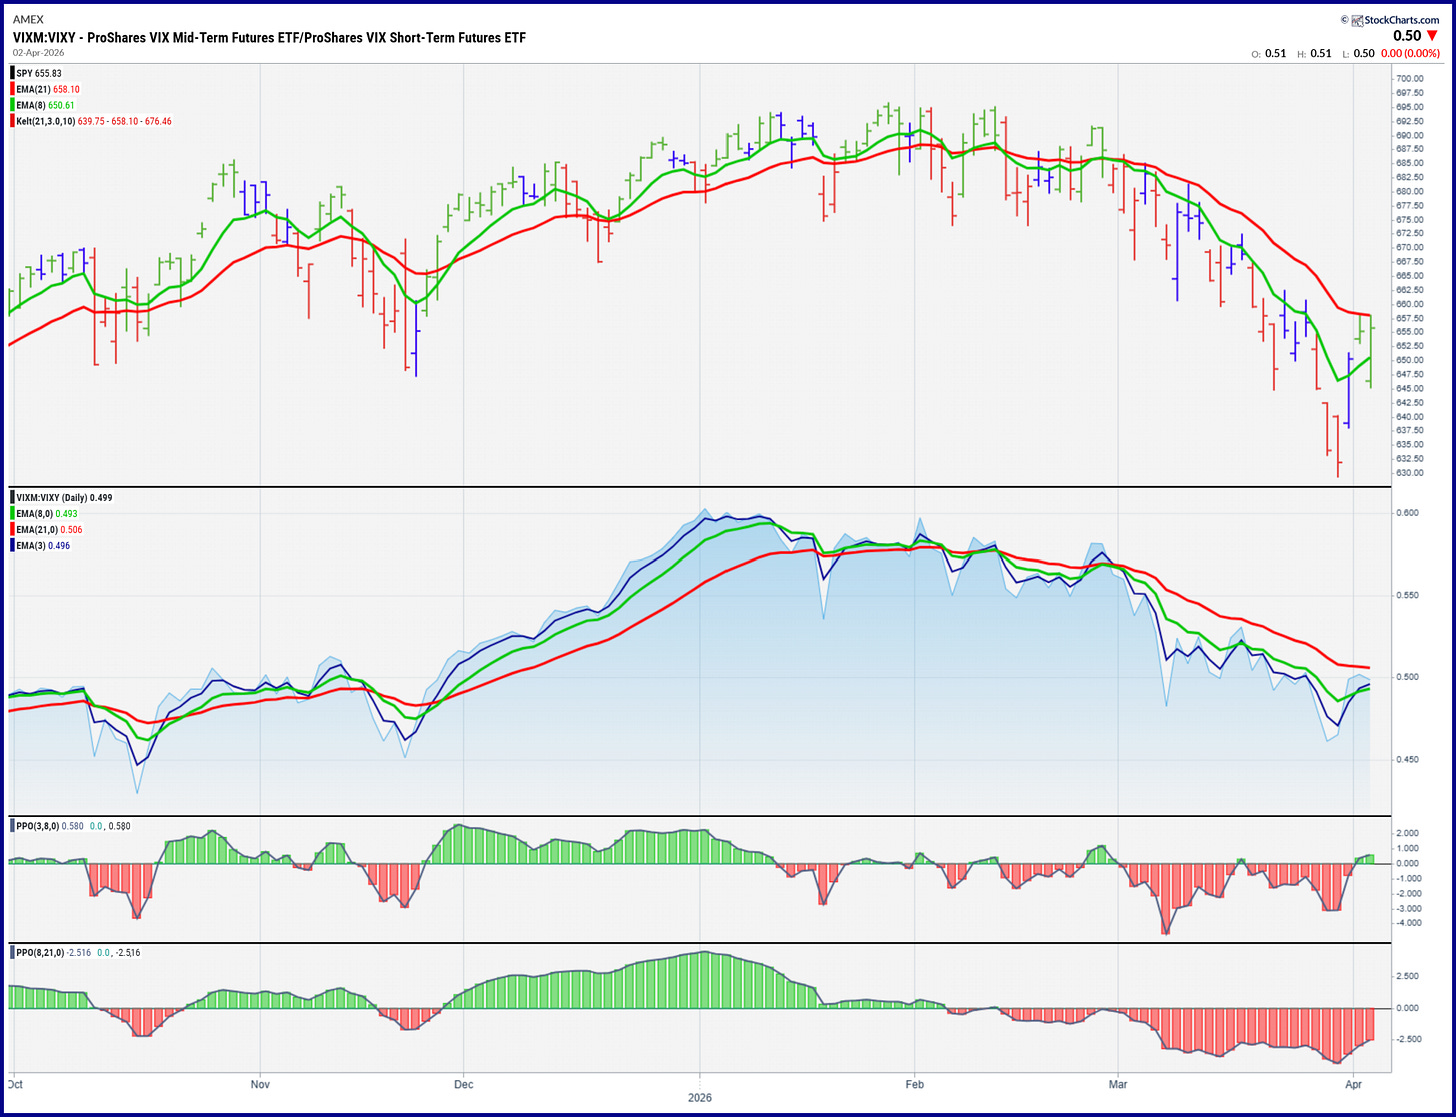Open the StockCharts.com link
The height and width of the screenshot is (1117, 1456).
click(x=1403, y=20)
